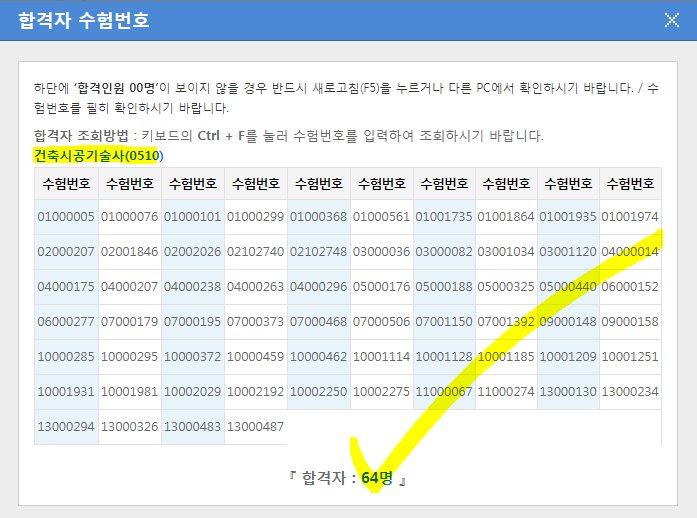Select exam number 04000238

tap(192, 286)
